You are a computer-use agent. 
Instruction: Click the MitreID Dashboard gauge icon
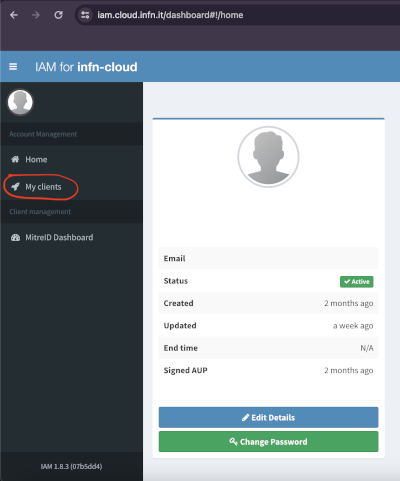[15, 238]
